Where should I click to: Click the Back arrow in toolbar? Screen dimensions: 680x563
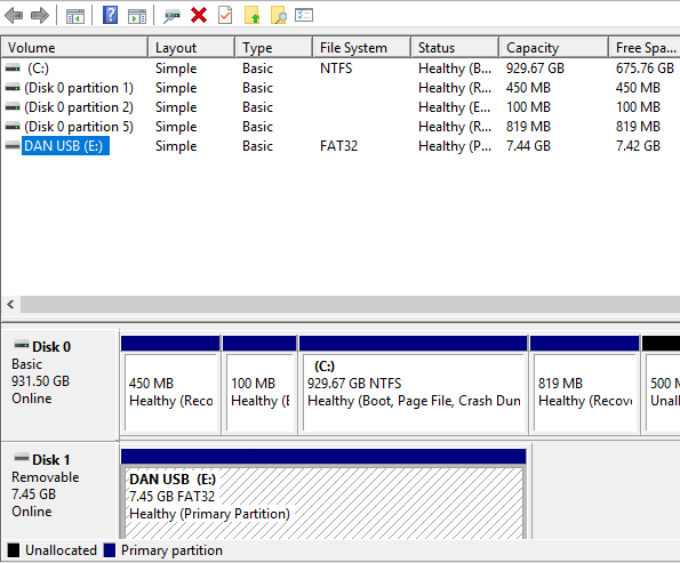14,15
